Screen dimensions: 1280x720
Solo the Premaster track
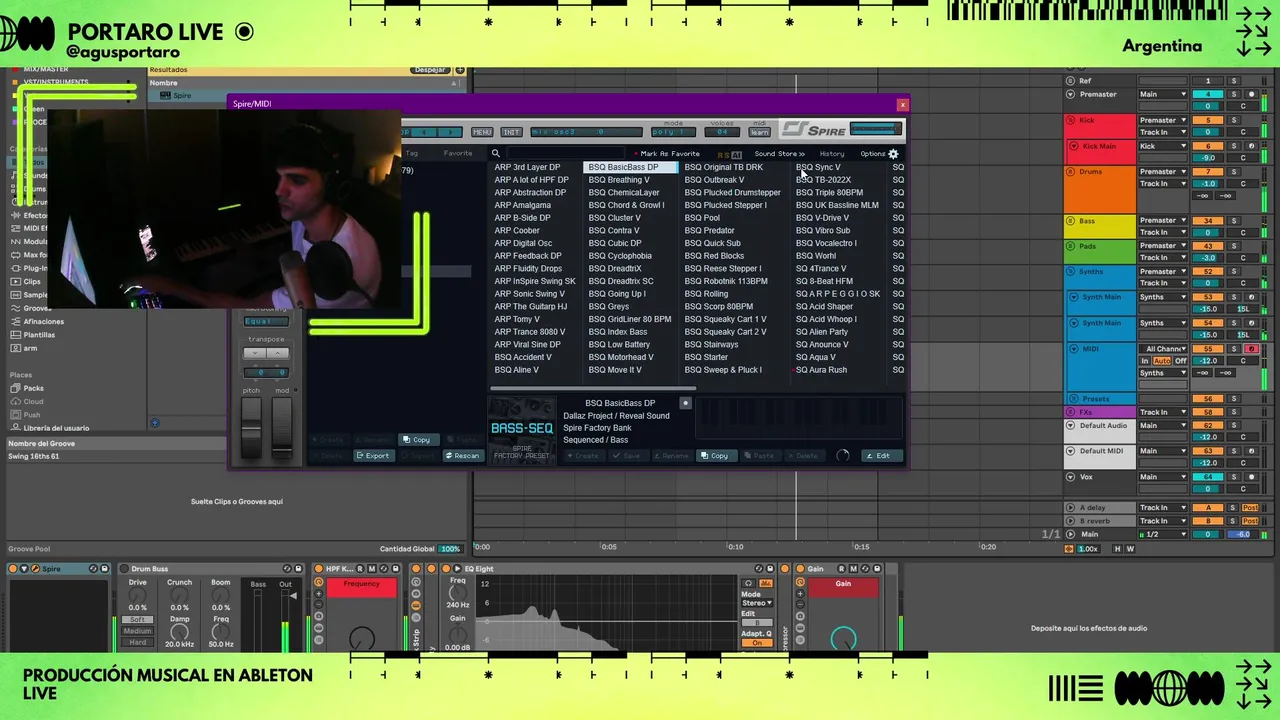tap(1233, 94)
